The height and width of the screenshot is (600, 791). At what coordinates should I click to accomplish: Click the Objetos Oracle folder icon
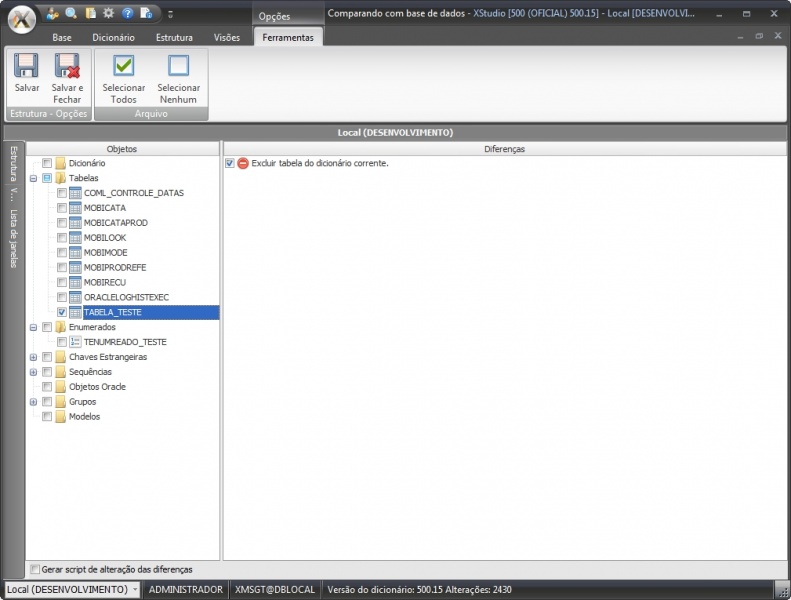point(61,387)
